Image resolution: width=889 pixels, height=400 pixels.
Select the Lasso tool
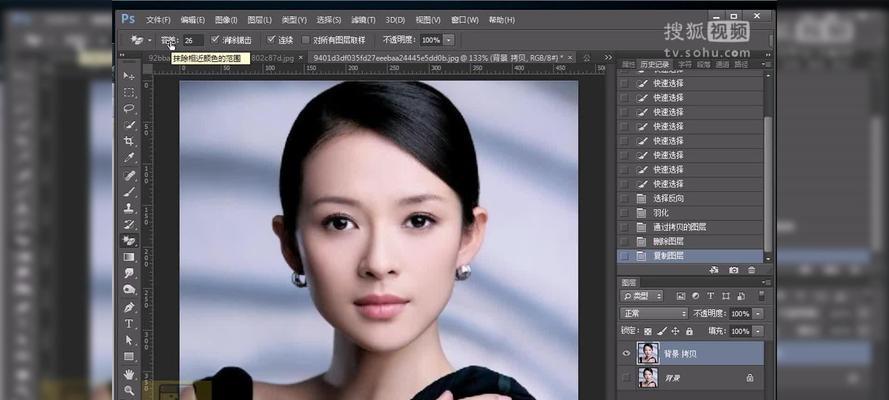[x=129, y=109]
